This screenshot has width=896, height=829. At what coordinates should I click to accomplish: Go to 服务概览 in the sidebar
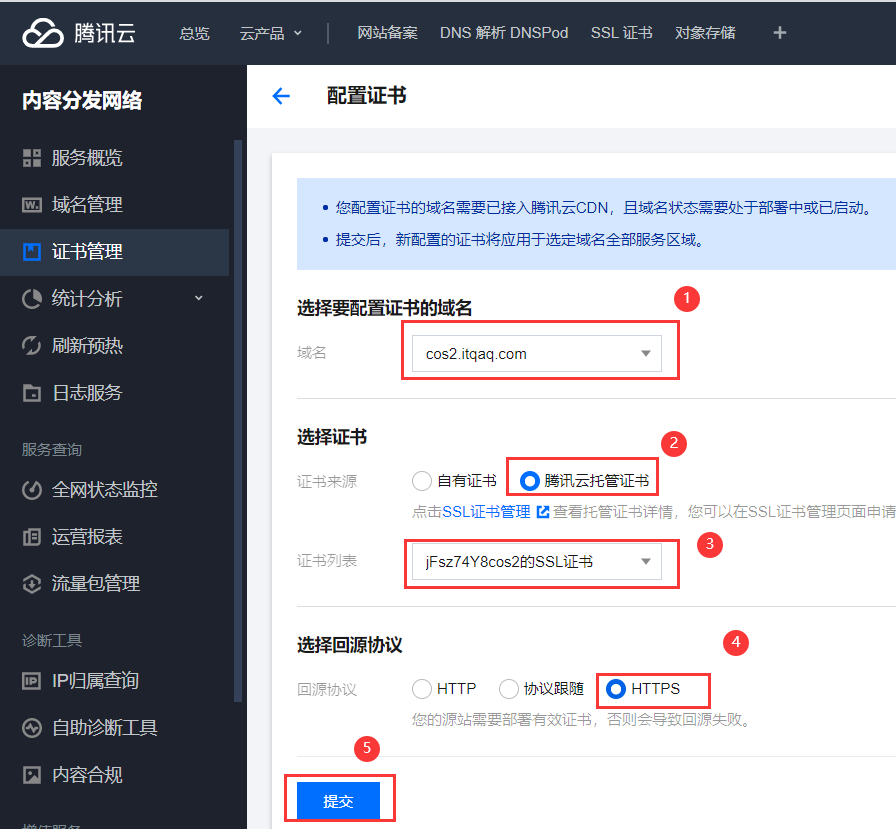click(x=114, y=158)
